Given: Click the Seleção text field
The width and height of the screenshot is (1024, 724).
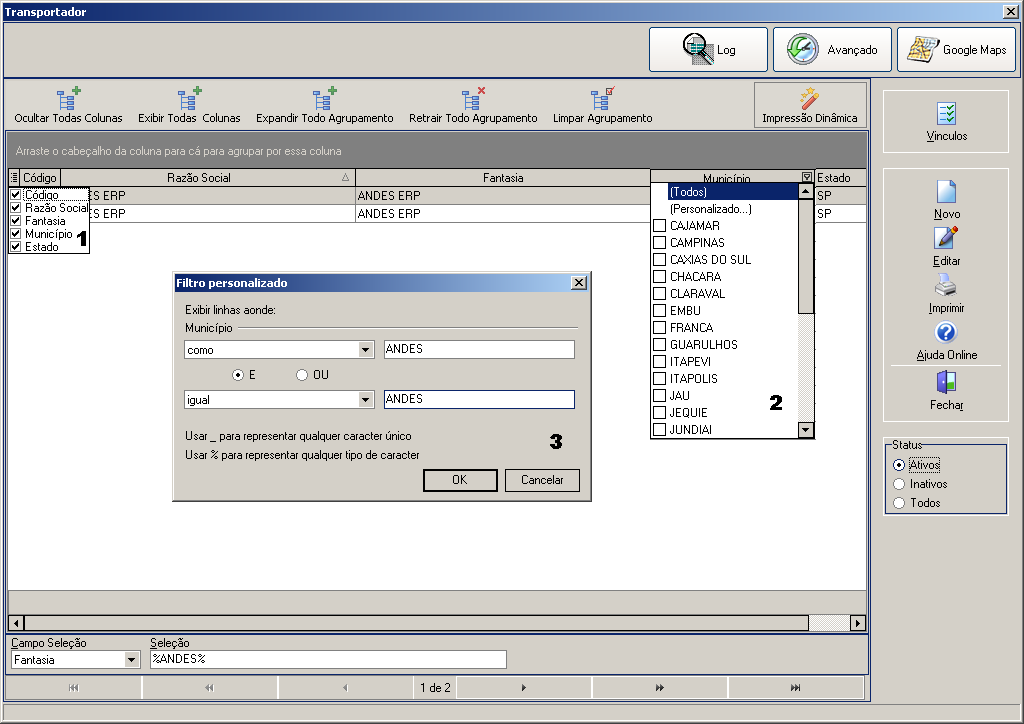Looking at the screenshot, I should click(x=328, y=659).
